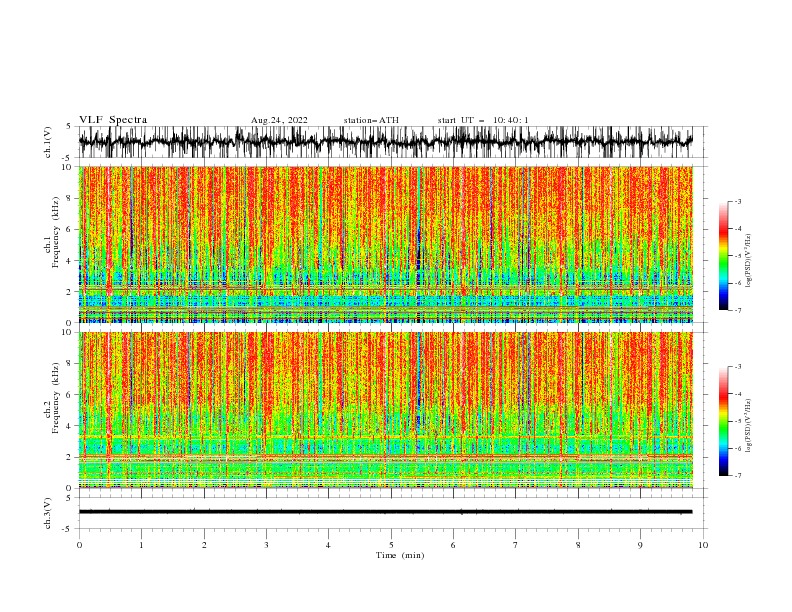Click the upper PSD color scale bar
792x612 pixels.
723,256
